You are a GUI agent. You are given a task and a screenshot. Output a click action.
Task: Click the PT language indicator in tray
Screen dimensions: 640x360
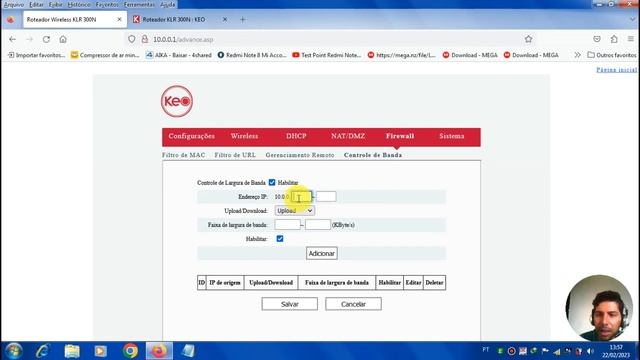click(x=486, y=350)
